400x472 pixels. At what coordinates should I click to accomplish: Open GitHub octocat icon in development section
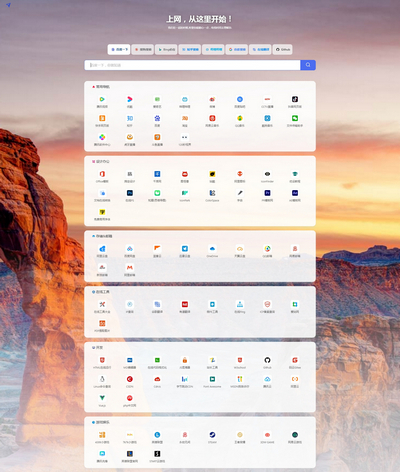pyautogui.click(x=267, y=360)
